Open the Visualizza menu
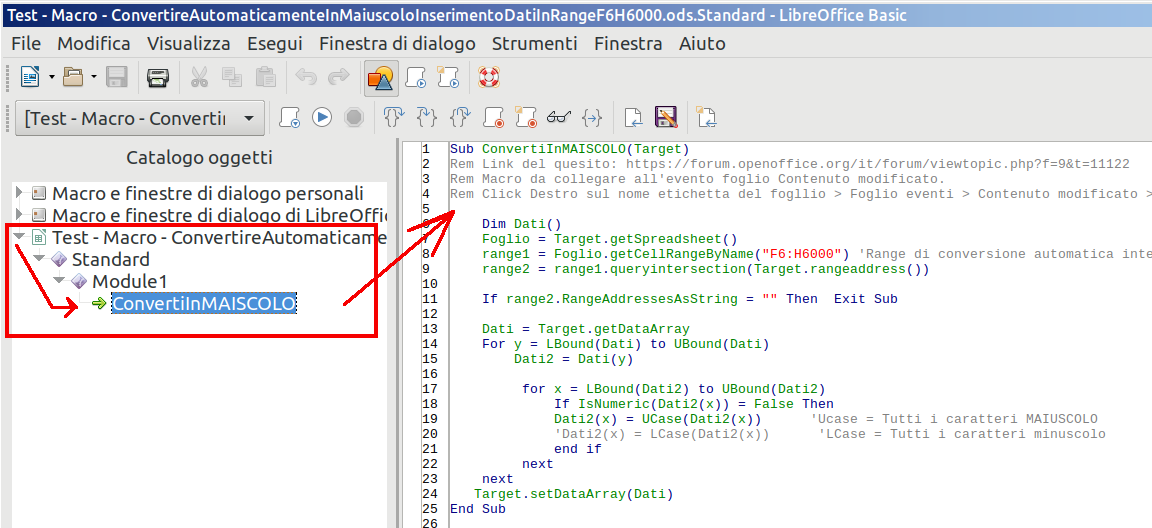1152x528 pixels. point(189,43)
